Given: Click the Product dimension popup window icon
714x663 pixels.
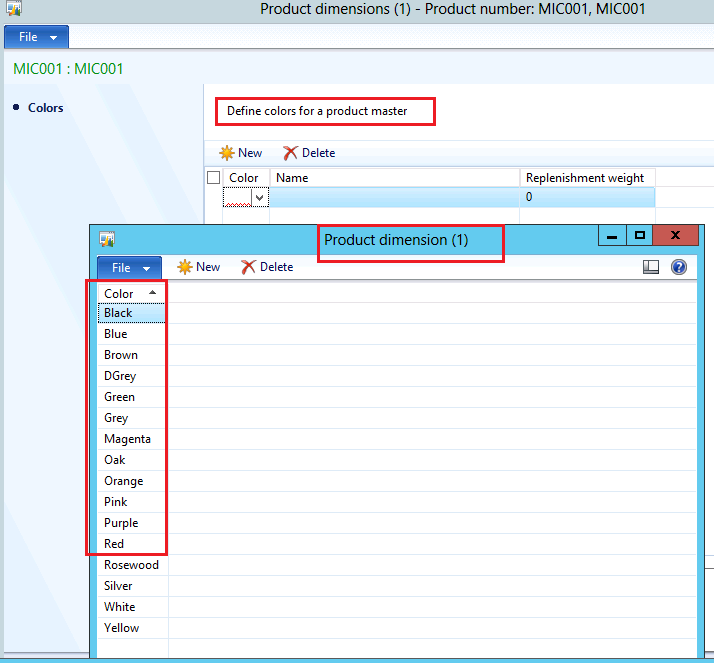Looking at the screenshot, I should (x=107, y=239).
